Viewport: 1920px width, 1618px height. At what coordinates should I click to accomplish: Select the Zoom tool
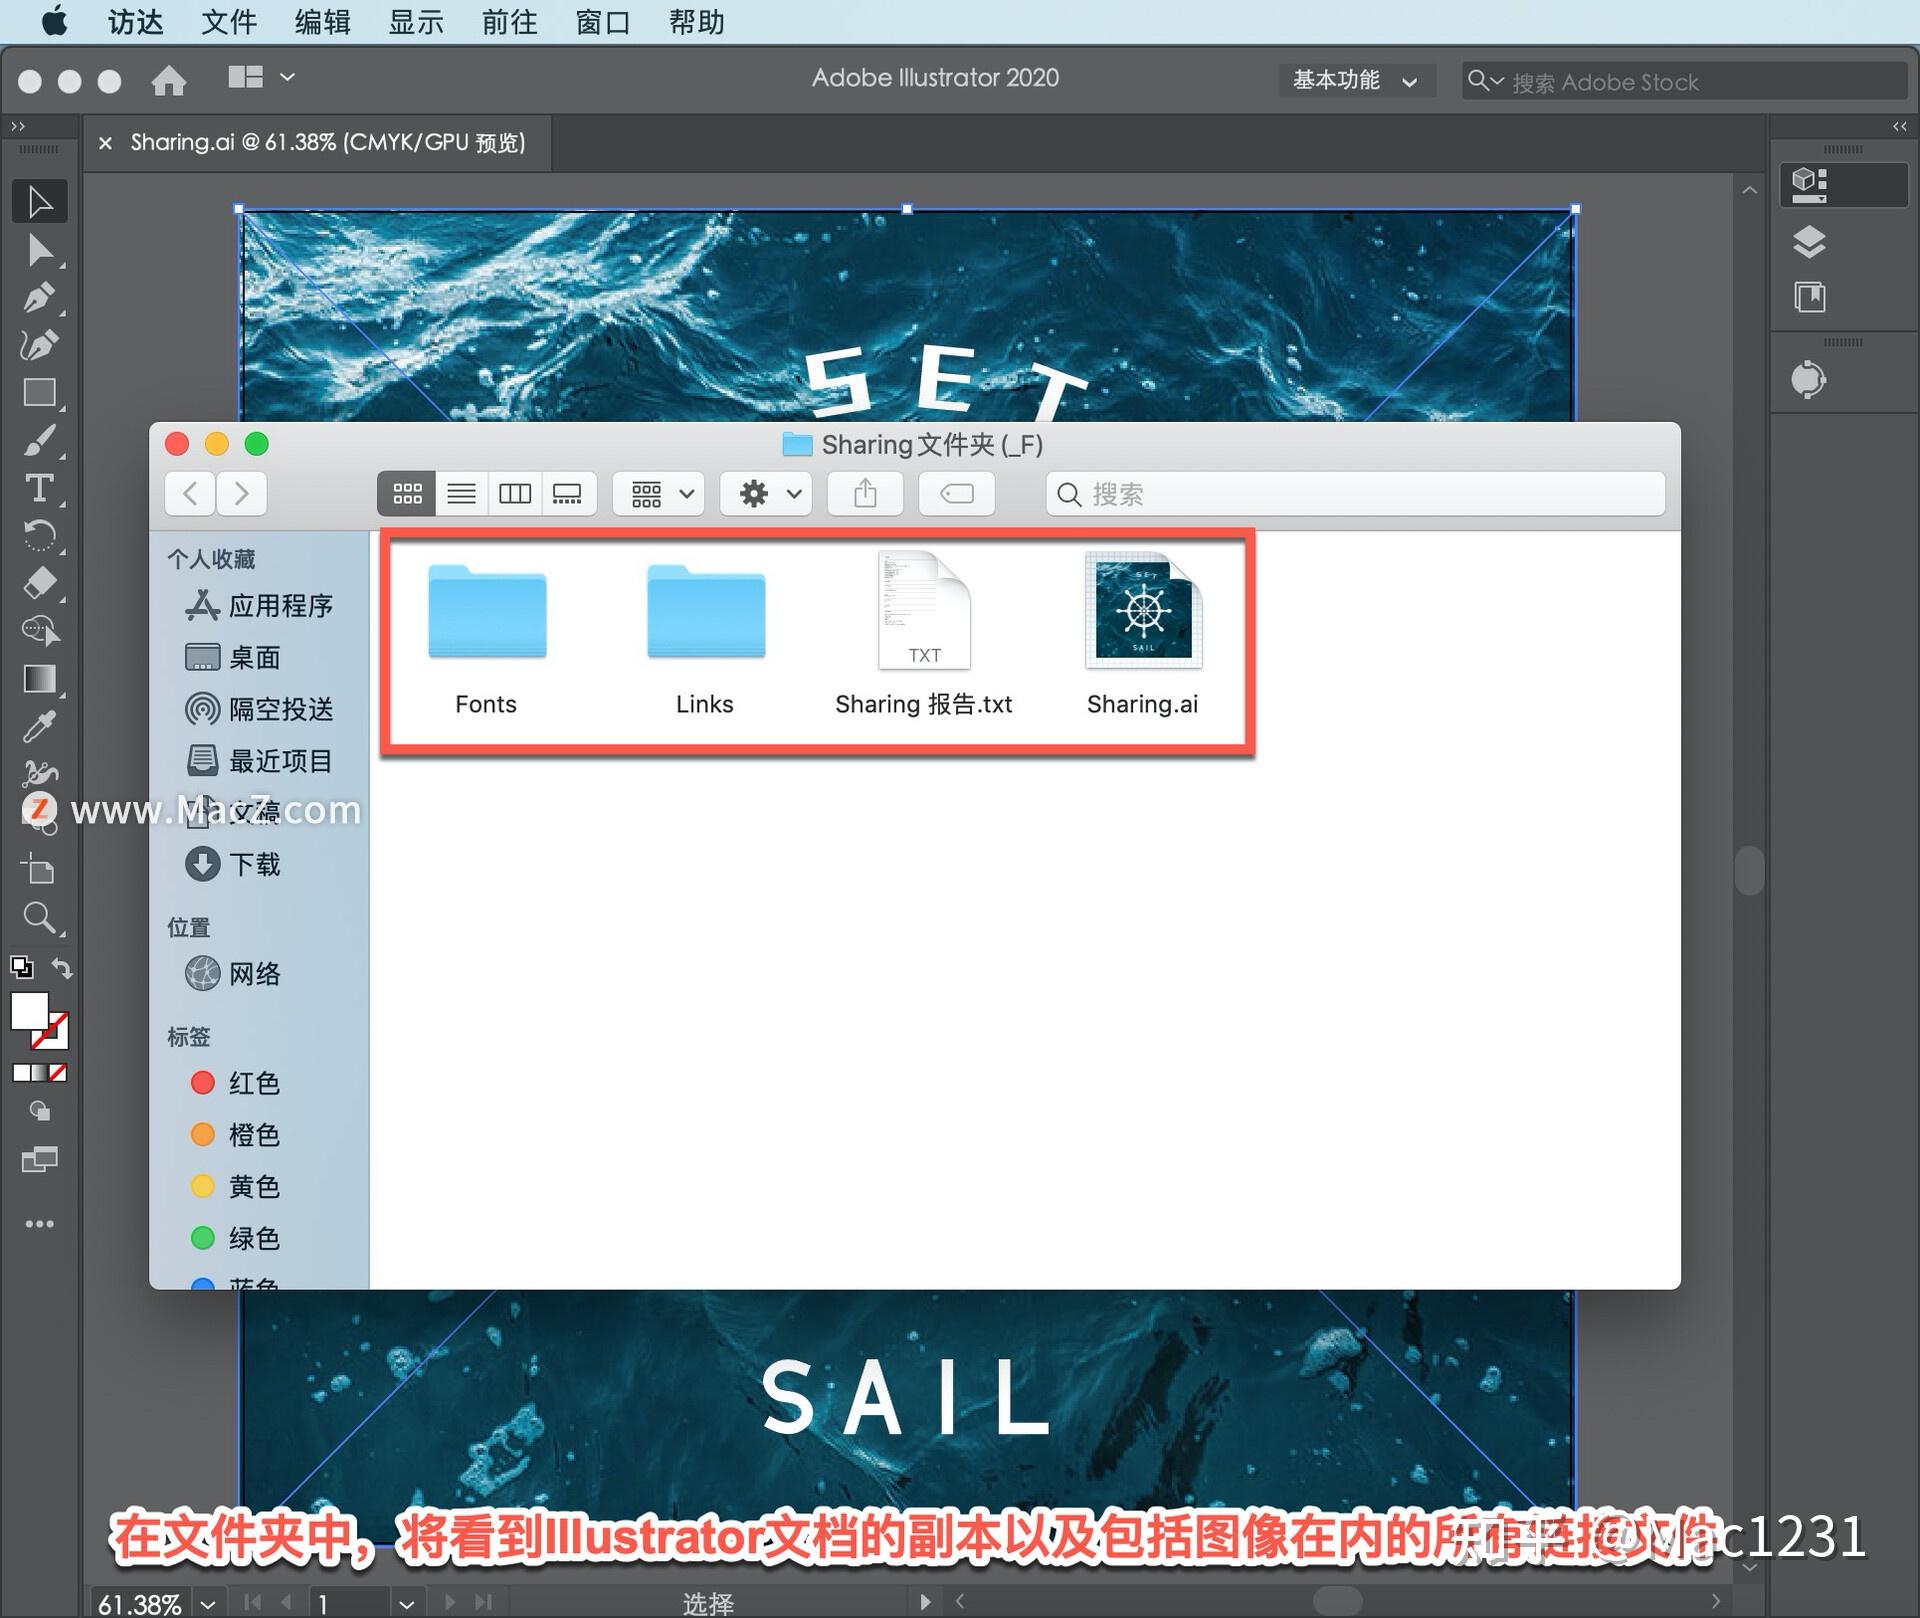40,917
